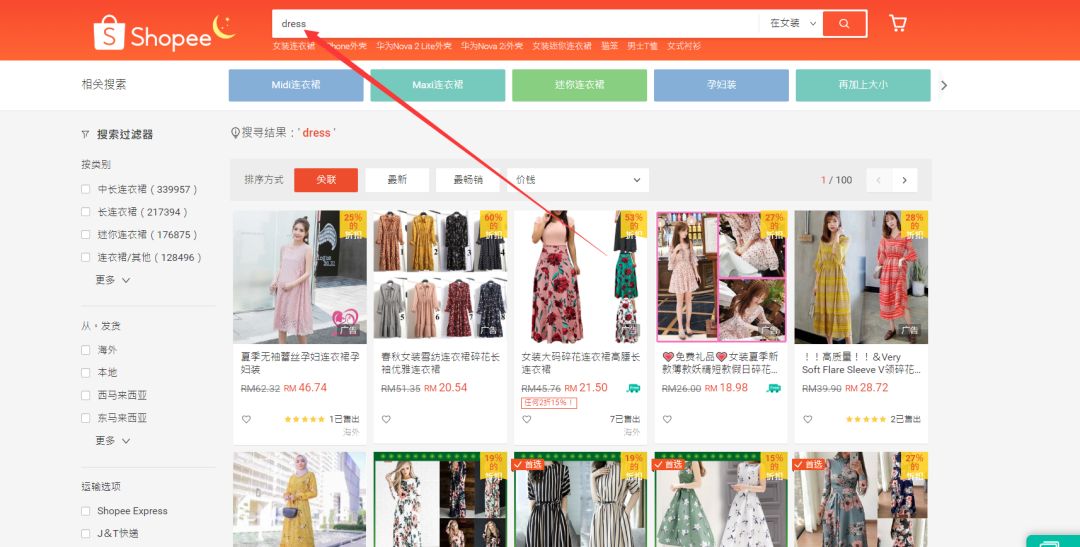Click the search filter funnel icon

point(85,134)
